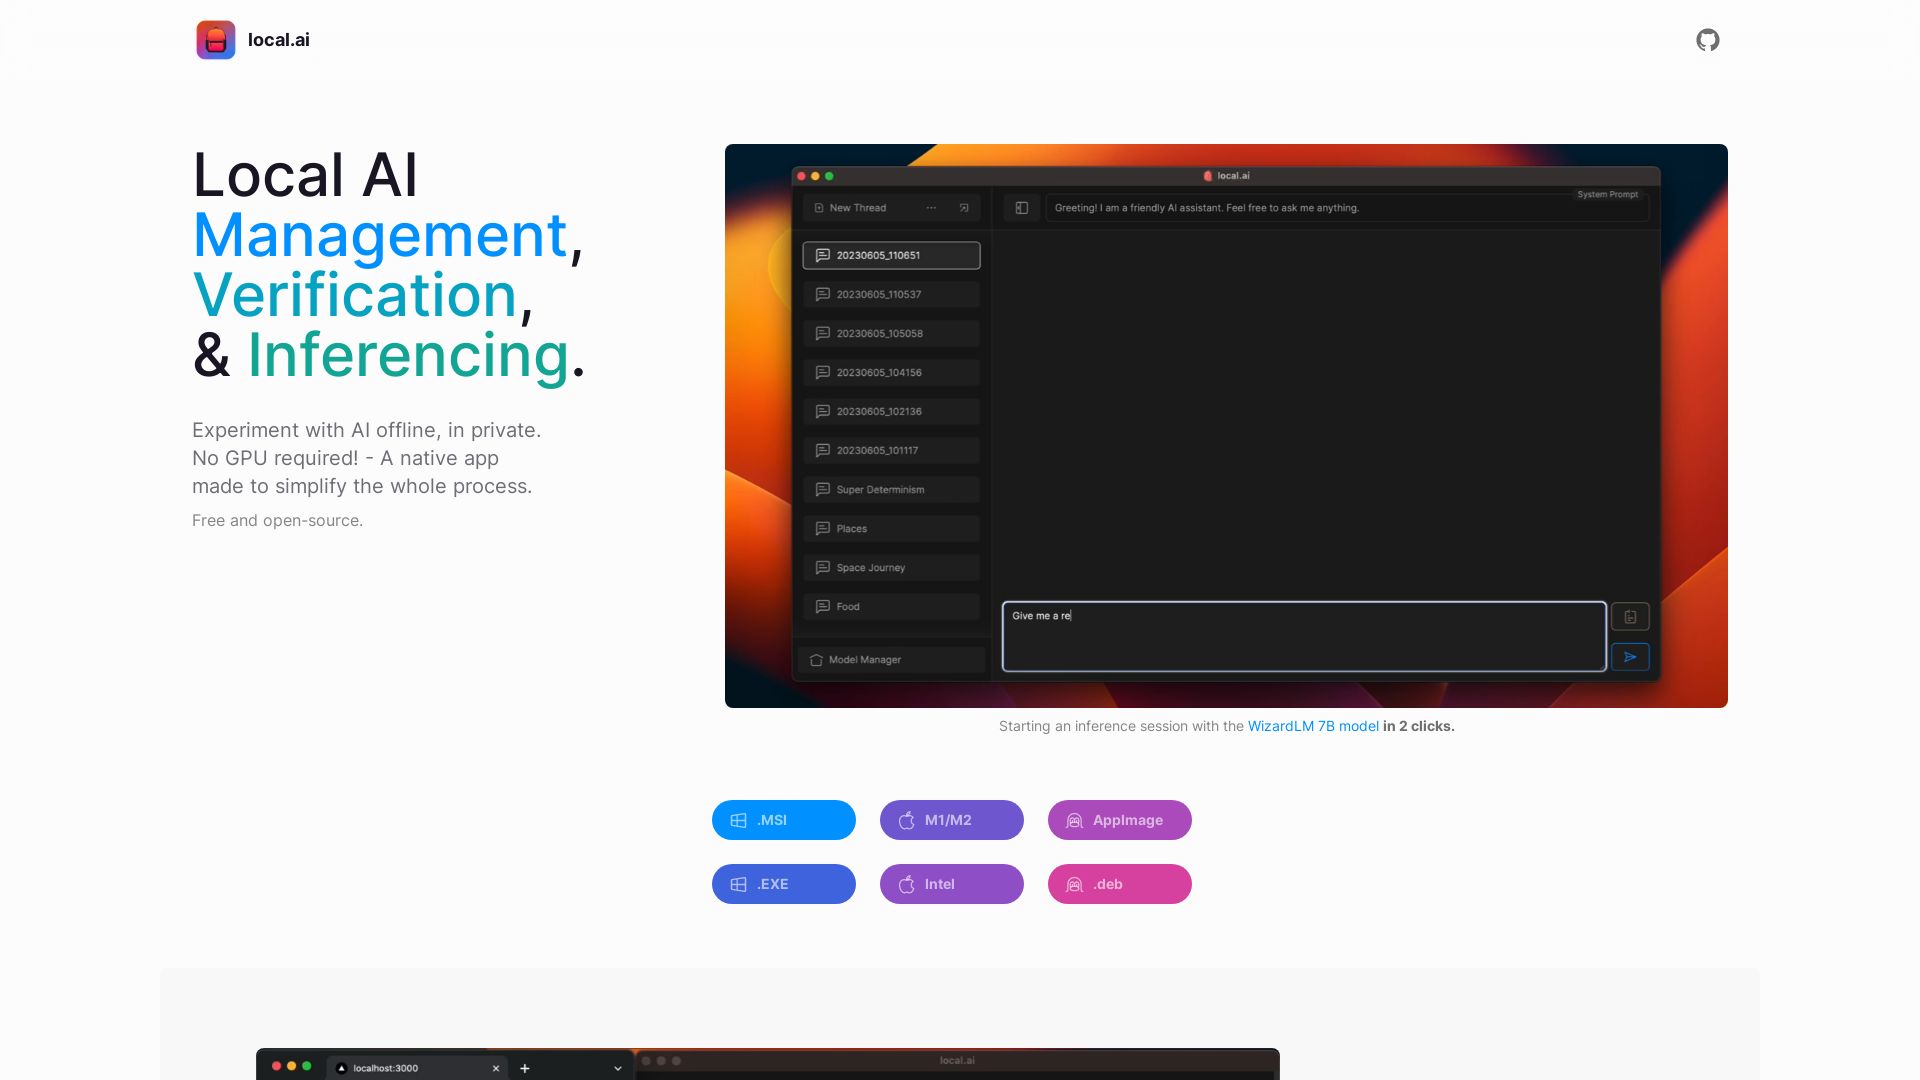Click the clipboard icon beside the prompt box
The image size is (1920, 1080).
[1631, 617]
